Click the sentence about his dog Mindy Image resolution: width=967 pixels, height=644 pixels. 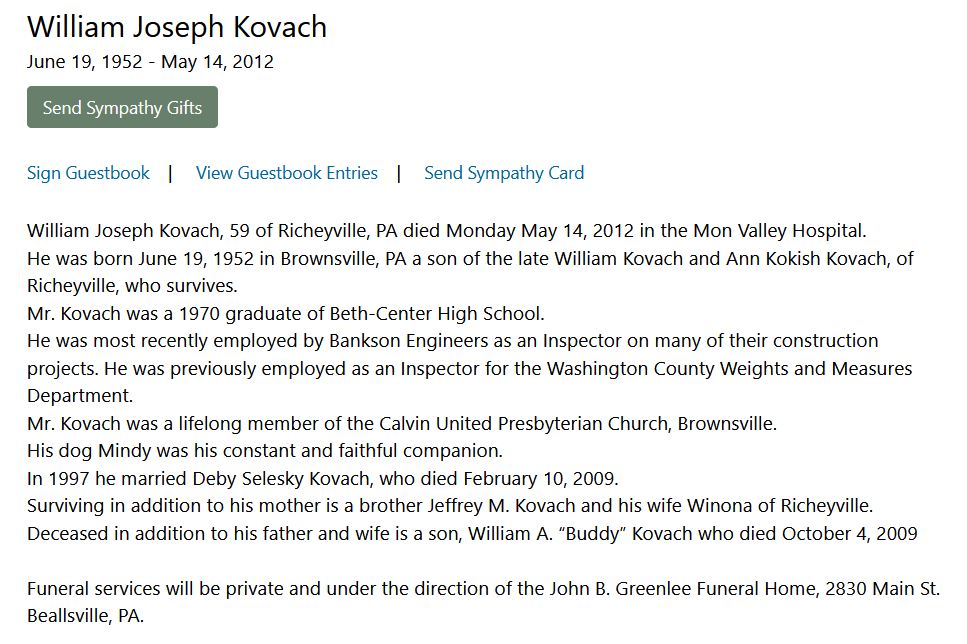coord(264,451)
